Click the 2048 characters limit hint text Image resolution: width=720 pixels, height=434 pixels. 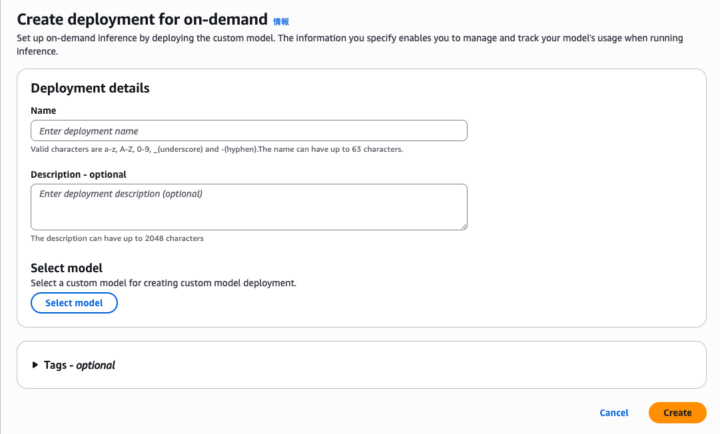124,238
